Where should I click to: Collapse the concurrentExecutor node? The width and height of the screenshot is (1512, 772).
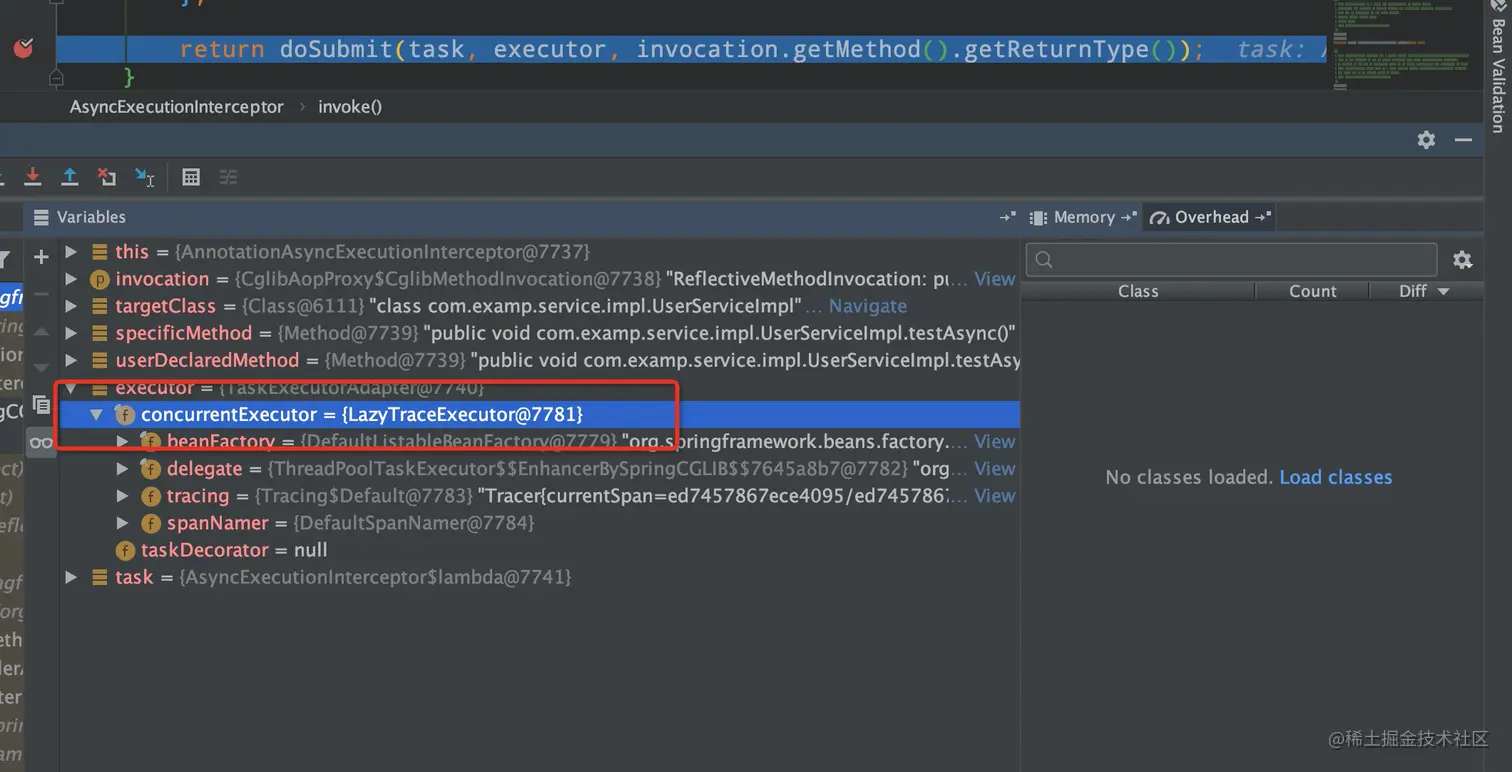97,414
